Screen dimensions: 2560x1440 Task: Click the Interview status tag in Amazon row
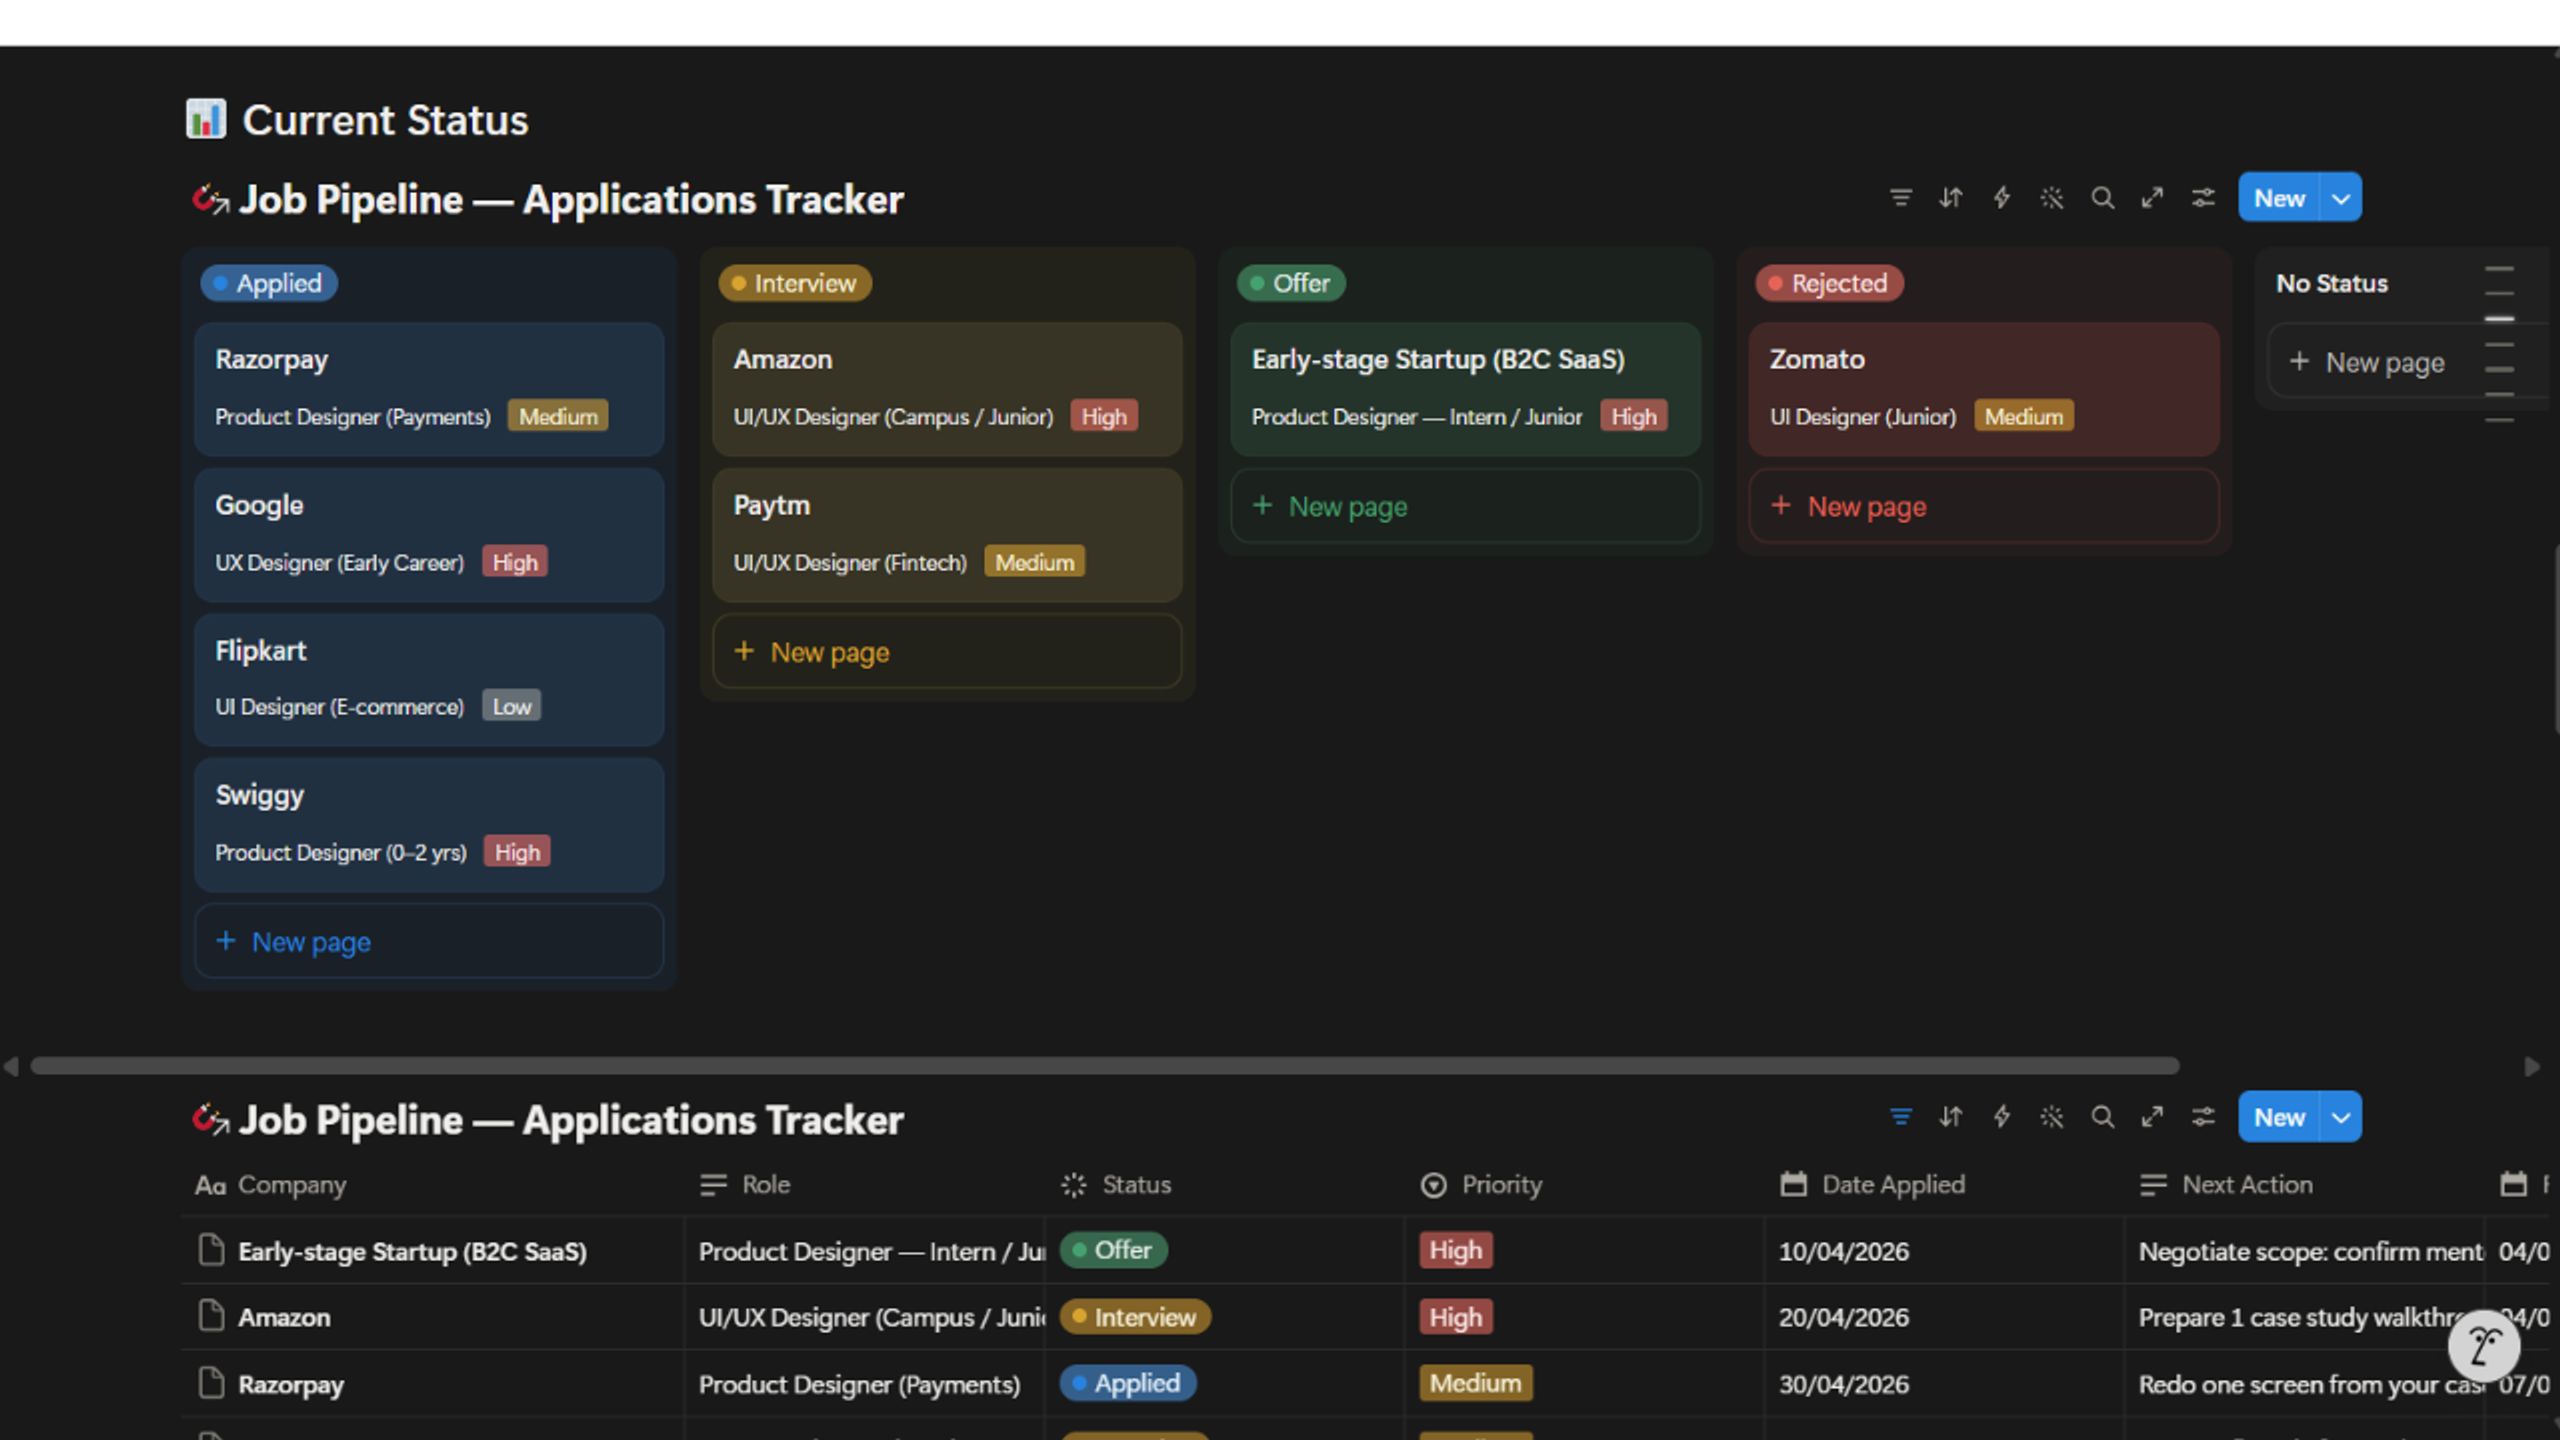(x=1135, y=1317)
